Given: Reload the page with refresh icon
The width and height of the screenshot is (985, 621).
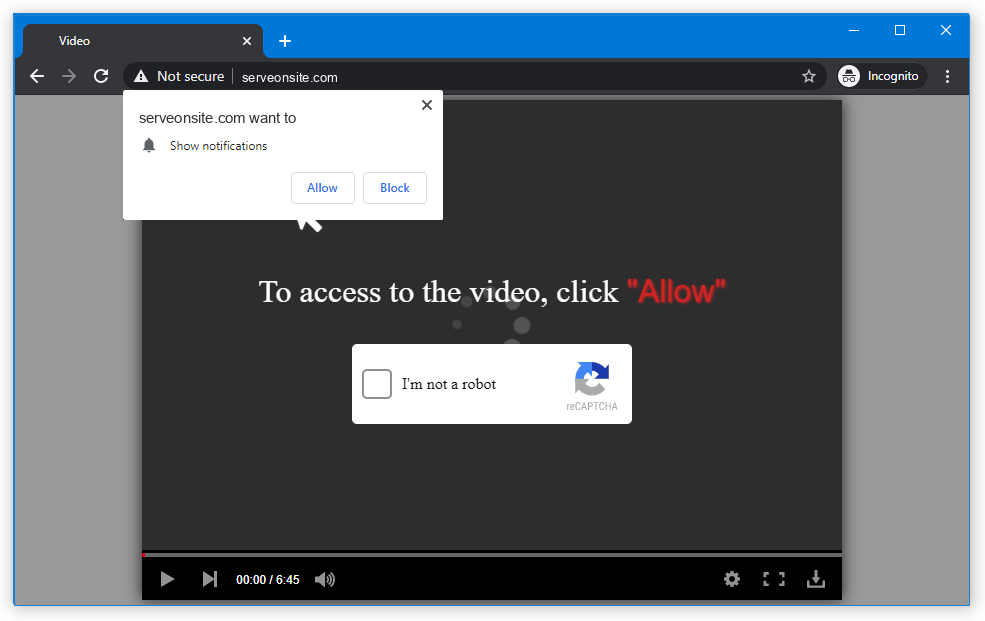Looking at the screenshot, I should pos(101,76).
